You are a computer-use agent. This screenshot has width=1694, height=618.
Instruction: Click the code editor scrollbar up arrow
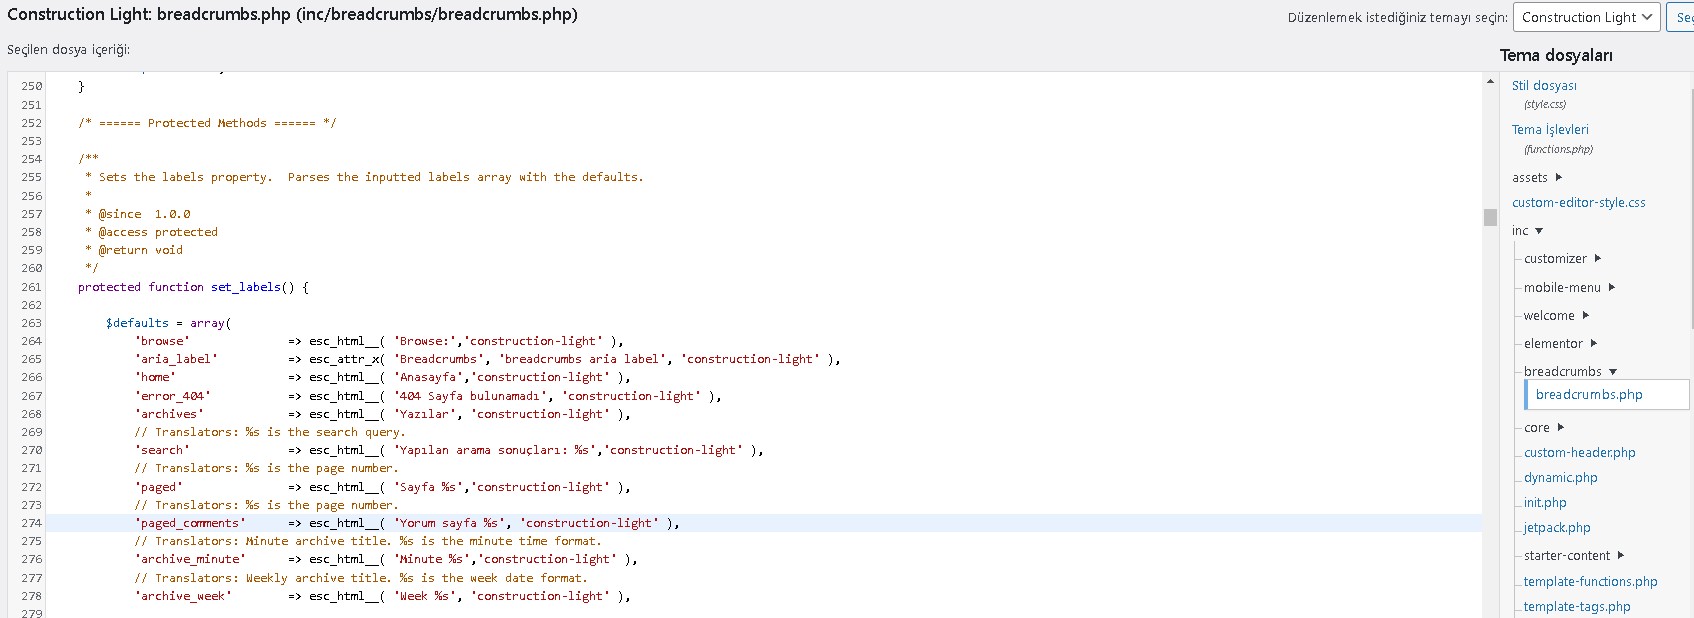pos(1490,81)
